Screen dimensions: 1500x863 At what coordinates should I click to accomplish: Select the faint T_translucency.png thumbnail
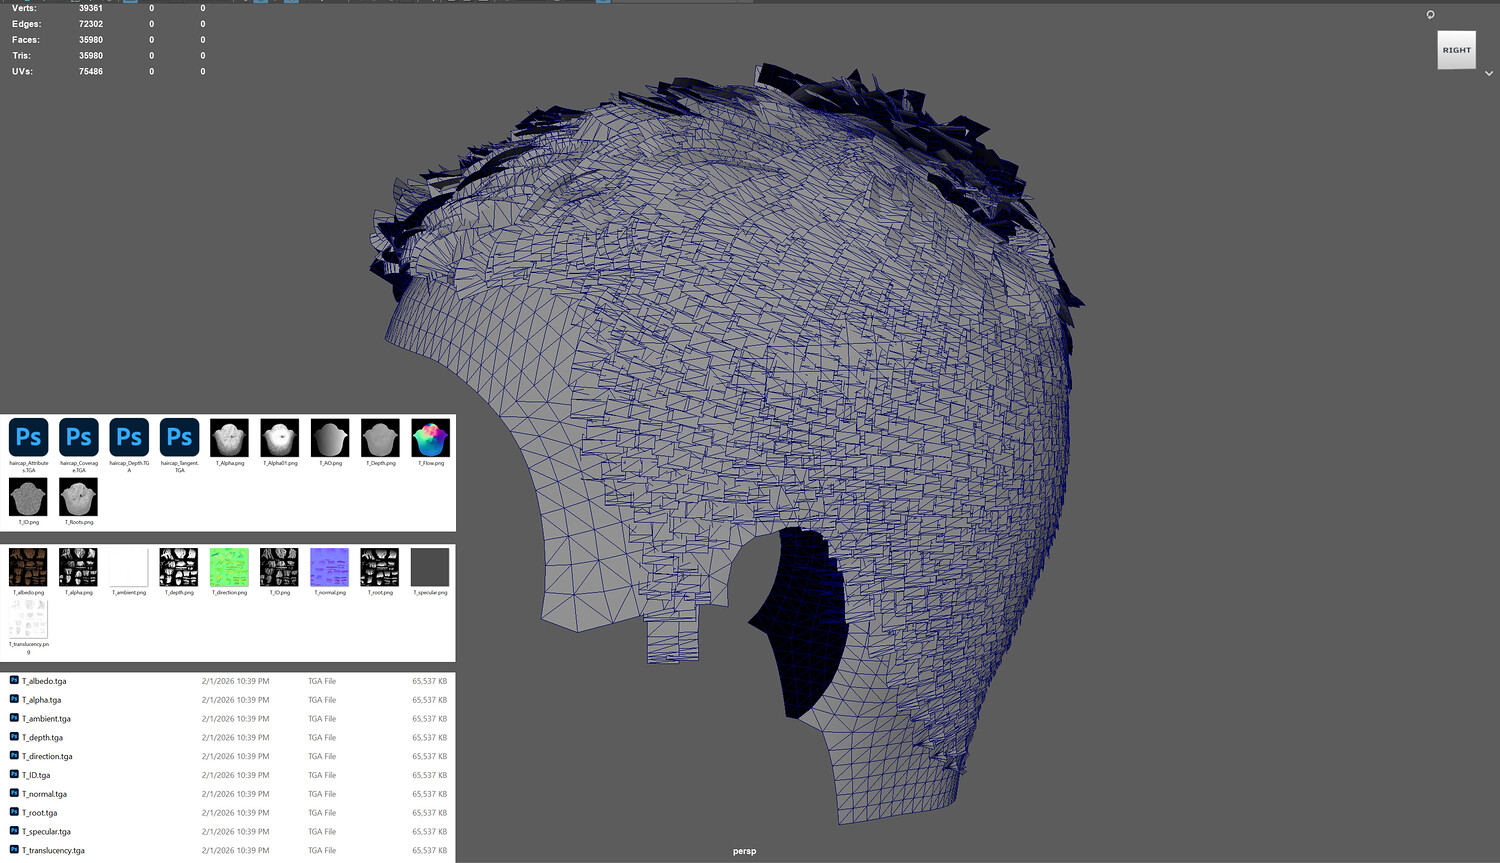(28, 619)
